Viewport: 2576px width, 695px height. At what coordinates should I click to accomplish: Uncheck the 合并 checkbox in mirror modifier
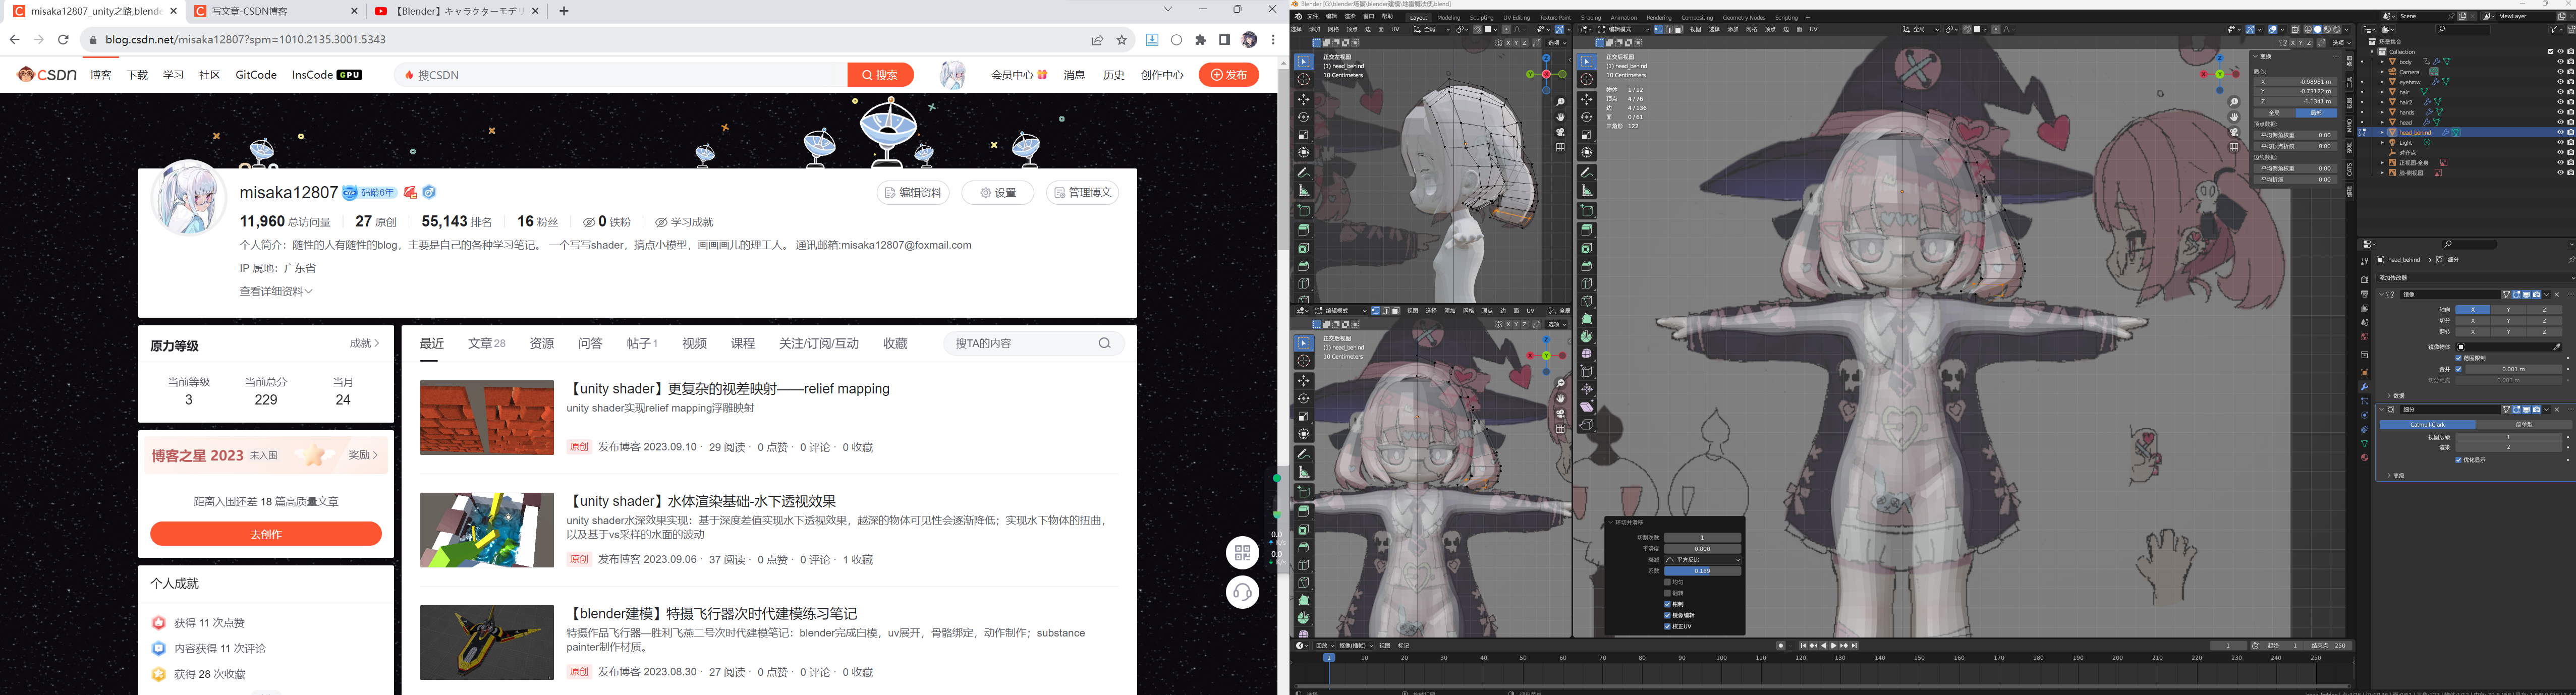pos(2459,369)
